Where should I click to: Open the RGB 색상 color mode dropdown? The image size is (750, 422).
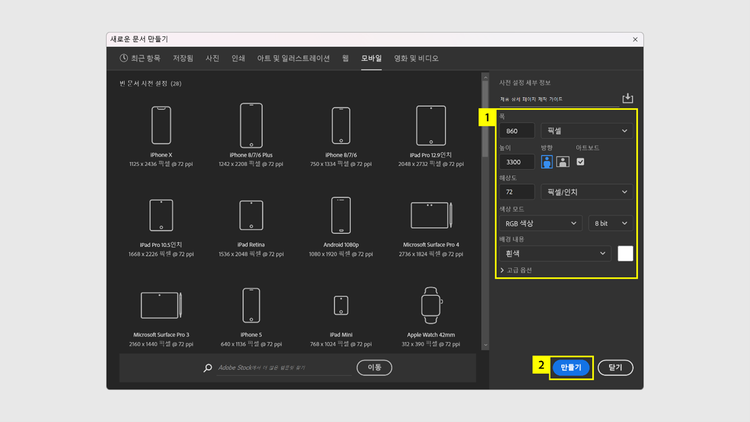pyautogui.click(x=540, y=223)
